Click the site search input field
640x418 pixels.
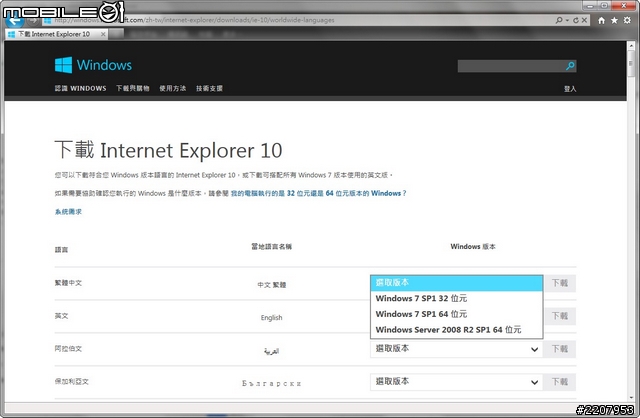tap(511, 66)
